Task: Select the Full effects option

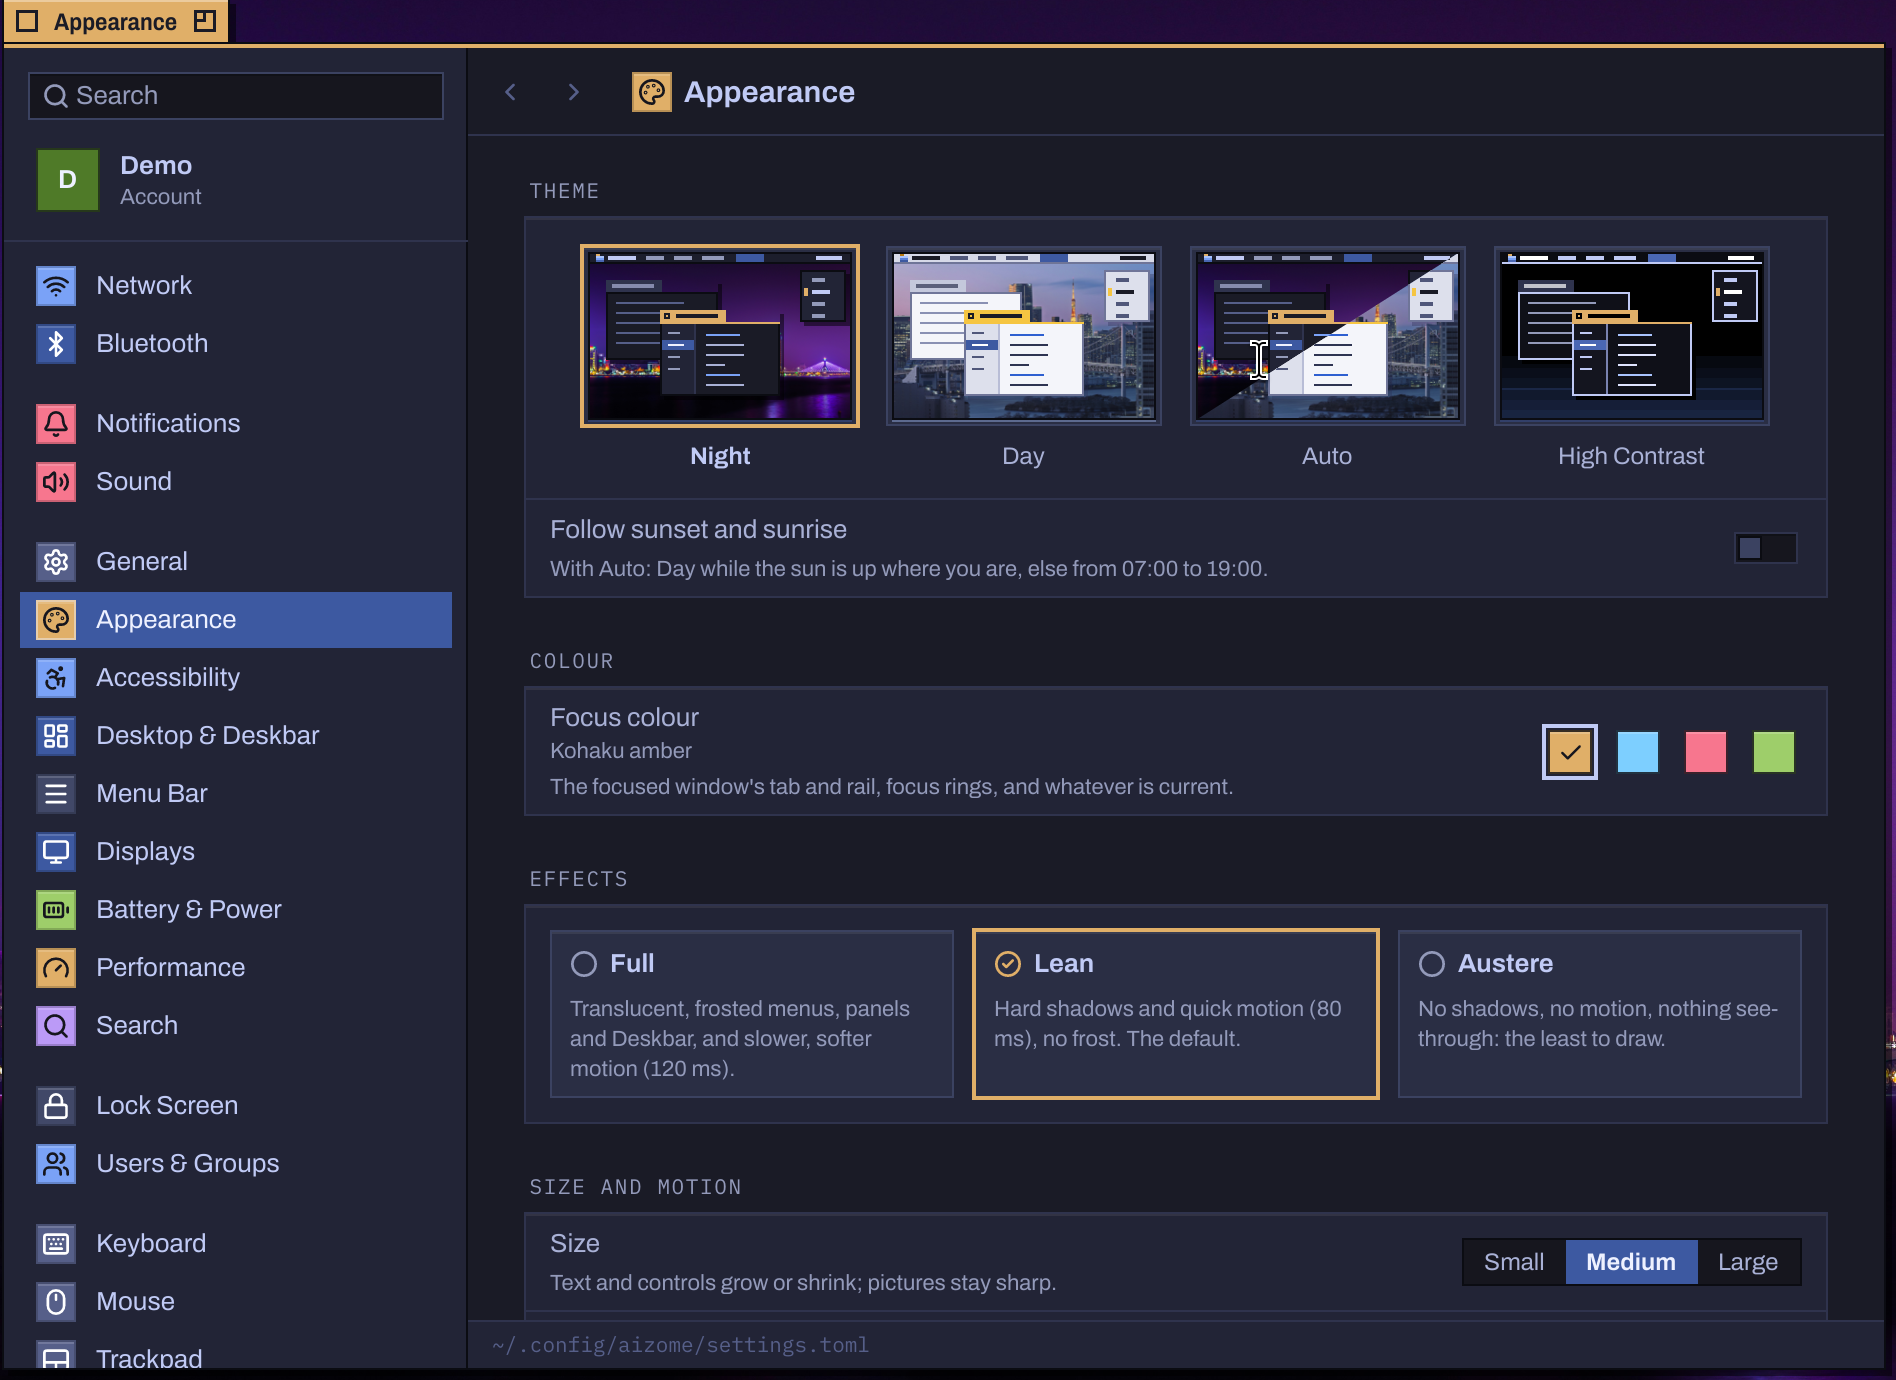Action: pyautogui.click(x=751, y=1014)
